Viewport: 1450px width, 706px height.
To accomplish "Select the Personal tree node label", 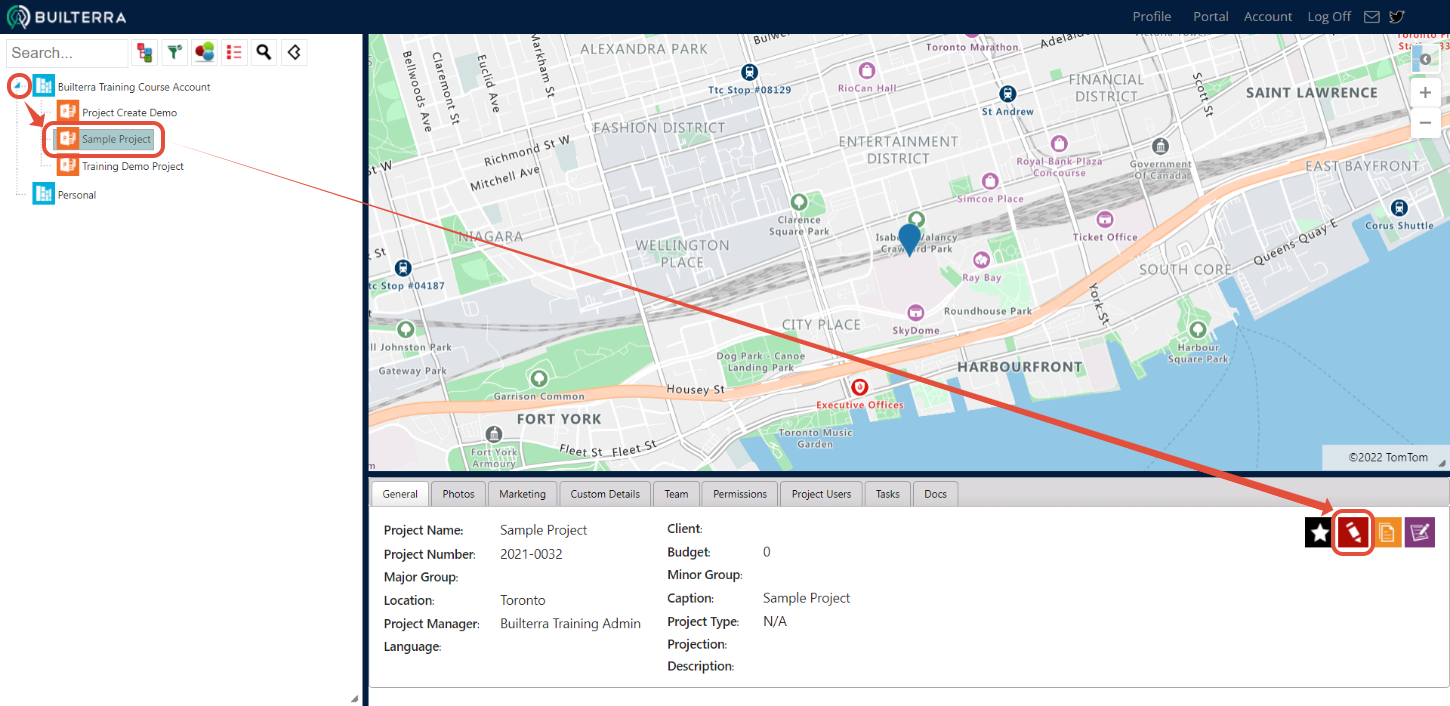I will 77,195.
